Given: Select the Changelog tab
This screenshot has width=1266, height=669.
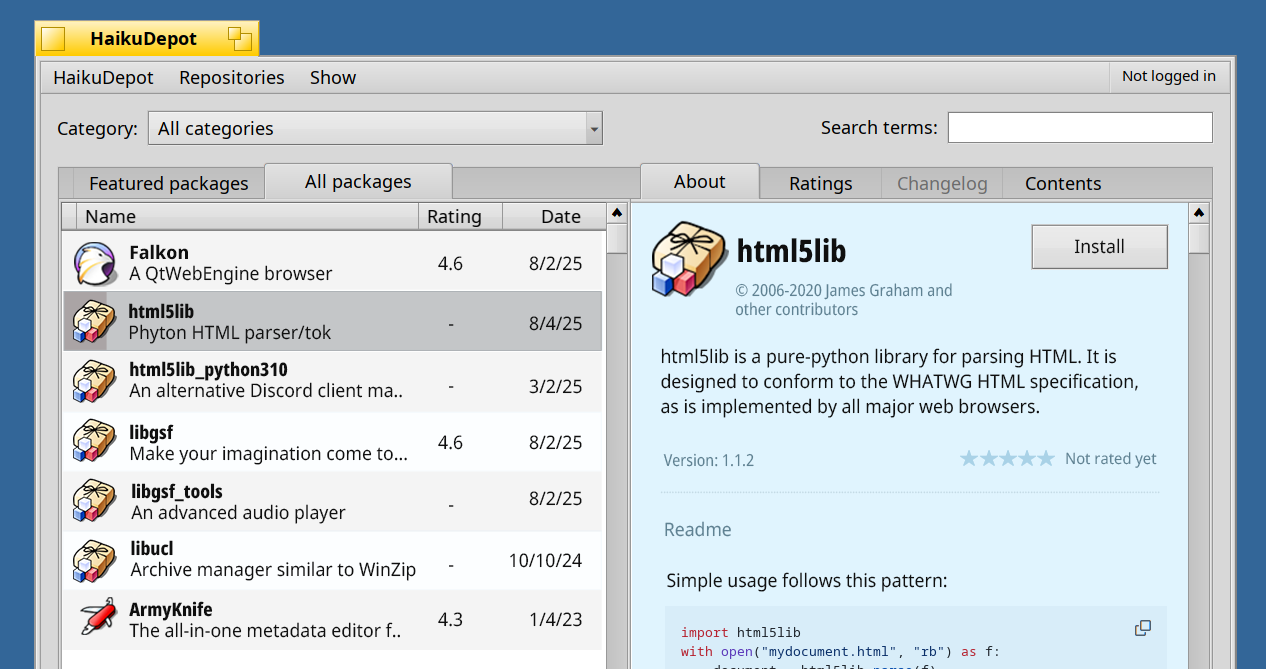Looking at the screenshot, I should 942,184.
